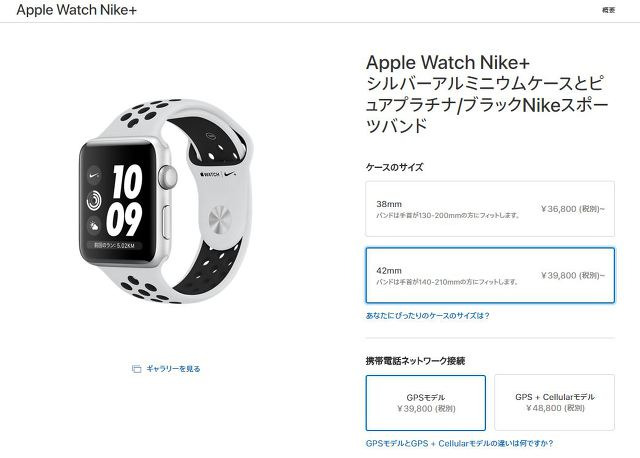Viewport: 640px width, 458px height.
Task: Click the pin clasp on the band
Action: (x=220, y=220)
